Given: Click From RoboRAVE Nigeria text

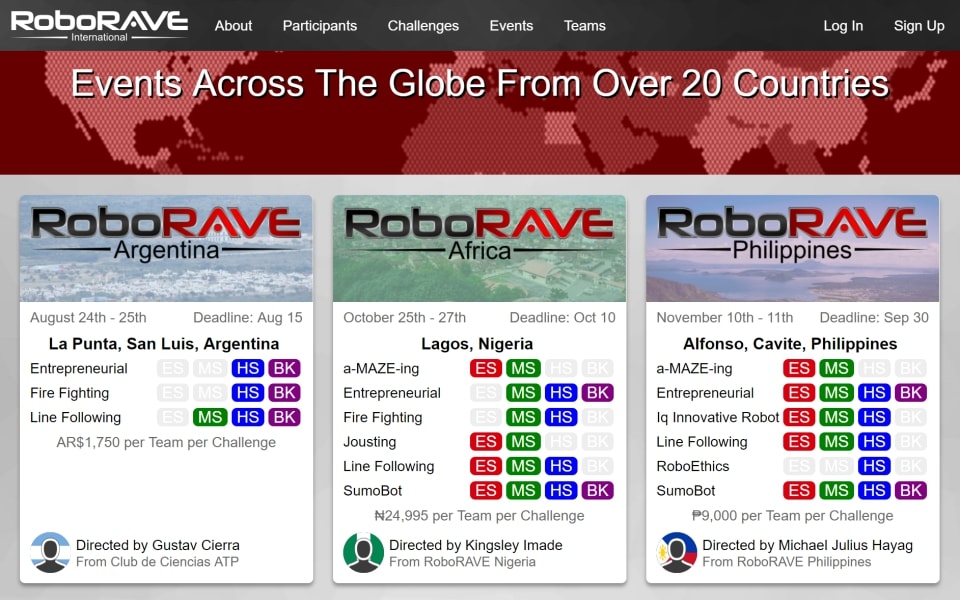Looking at the screenshot, I should click(462, 561).
